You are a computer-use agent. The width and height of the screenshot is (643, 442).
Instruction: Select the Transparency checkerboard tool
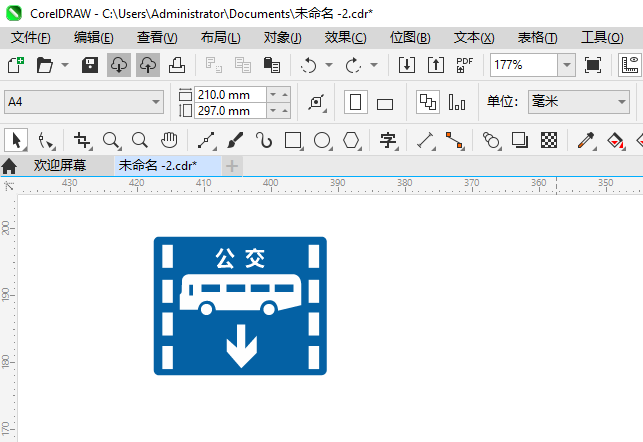pos(549,140)
